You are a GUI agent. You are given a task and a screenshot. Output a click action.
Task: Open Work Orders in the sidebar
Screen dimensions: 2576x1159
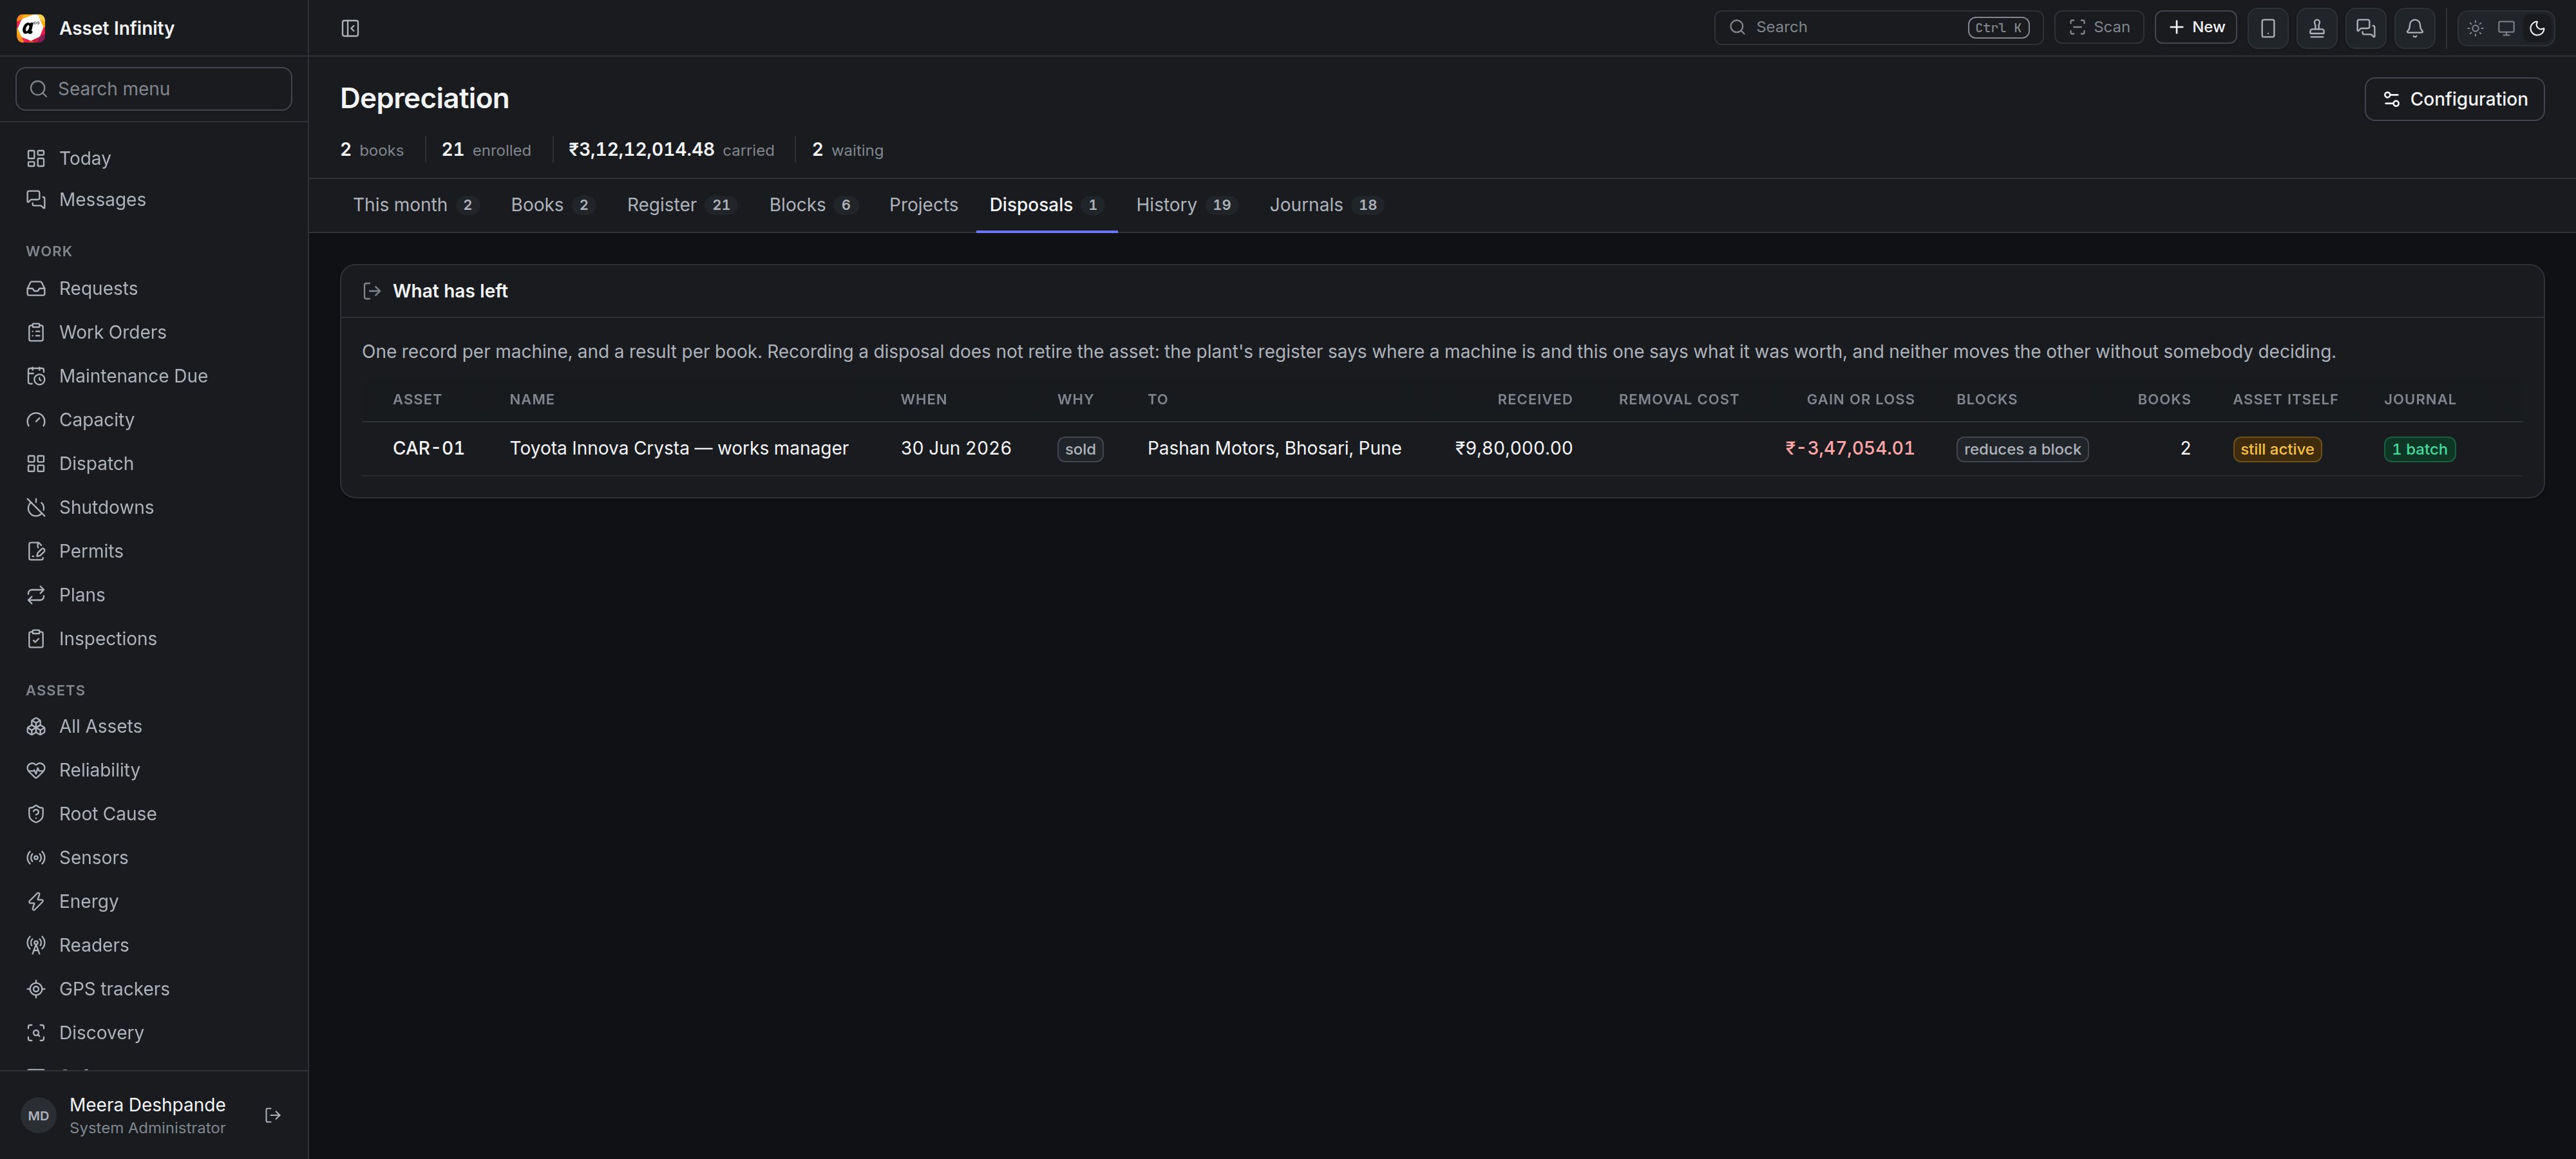pyautogui.click(x=154, y=332)
